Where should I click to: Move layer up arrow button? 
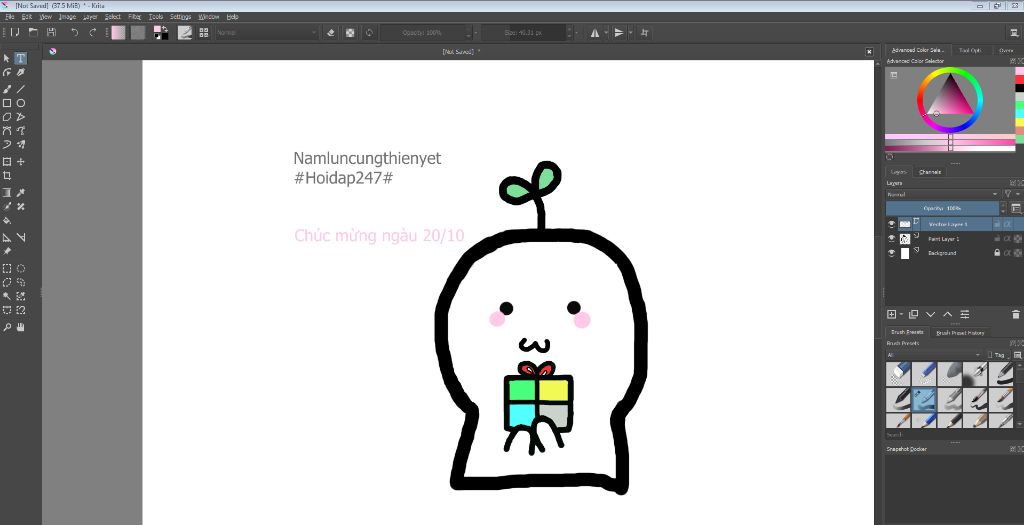coord(948,315)
